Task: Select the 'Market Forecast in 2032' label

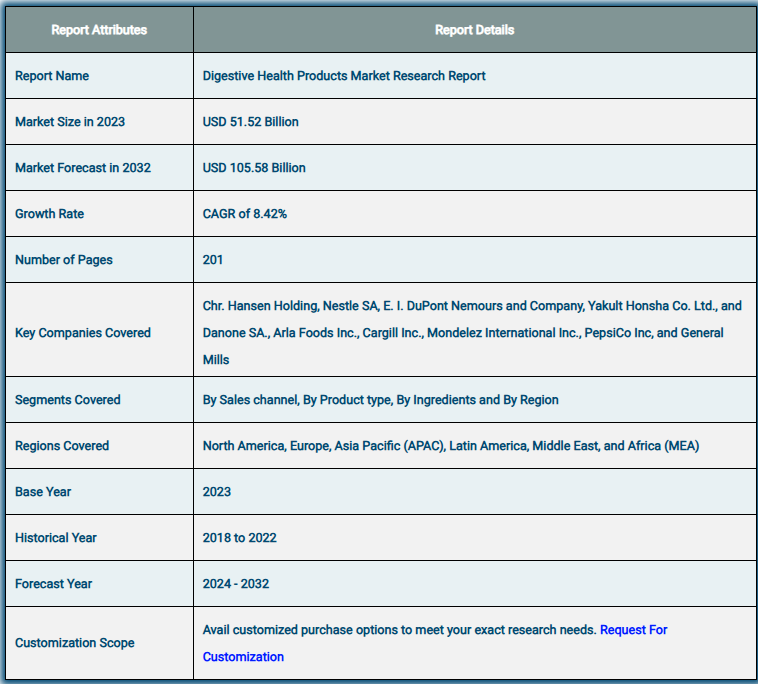Action: pos(83,168)
